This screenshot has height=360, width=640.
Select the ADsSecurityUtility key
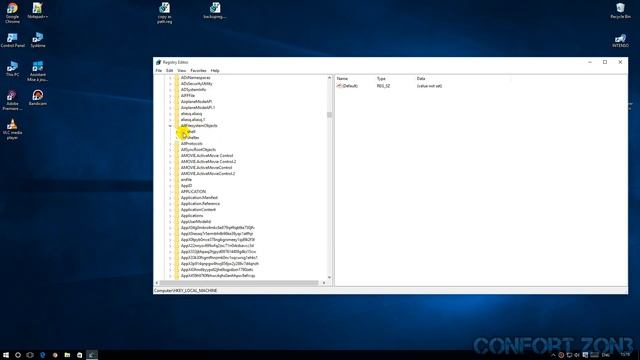pyautogui.click(x=196, y=84)
